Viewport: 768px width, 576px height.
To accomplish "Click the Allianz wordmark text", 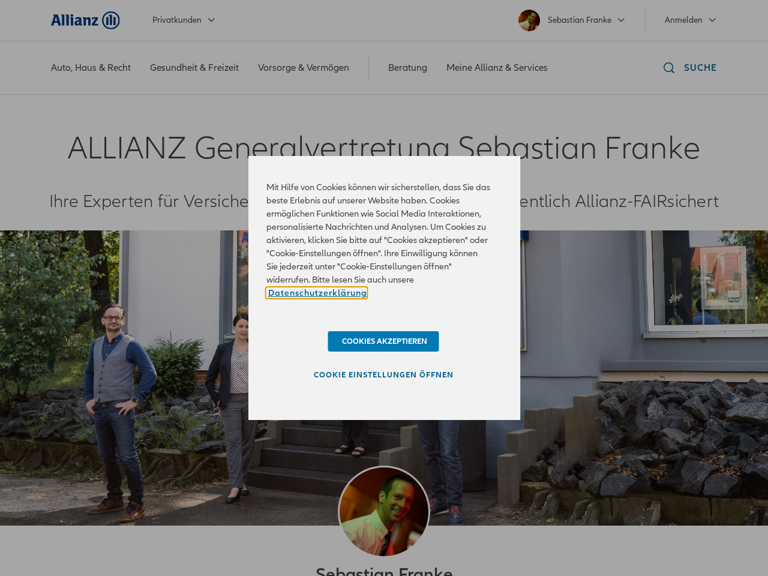I will click(74, 20).
